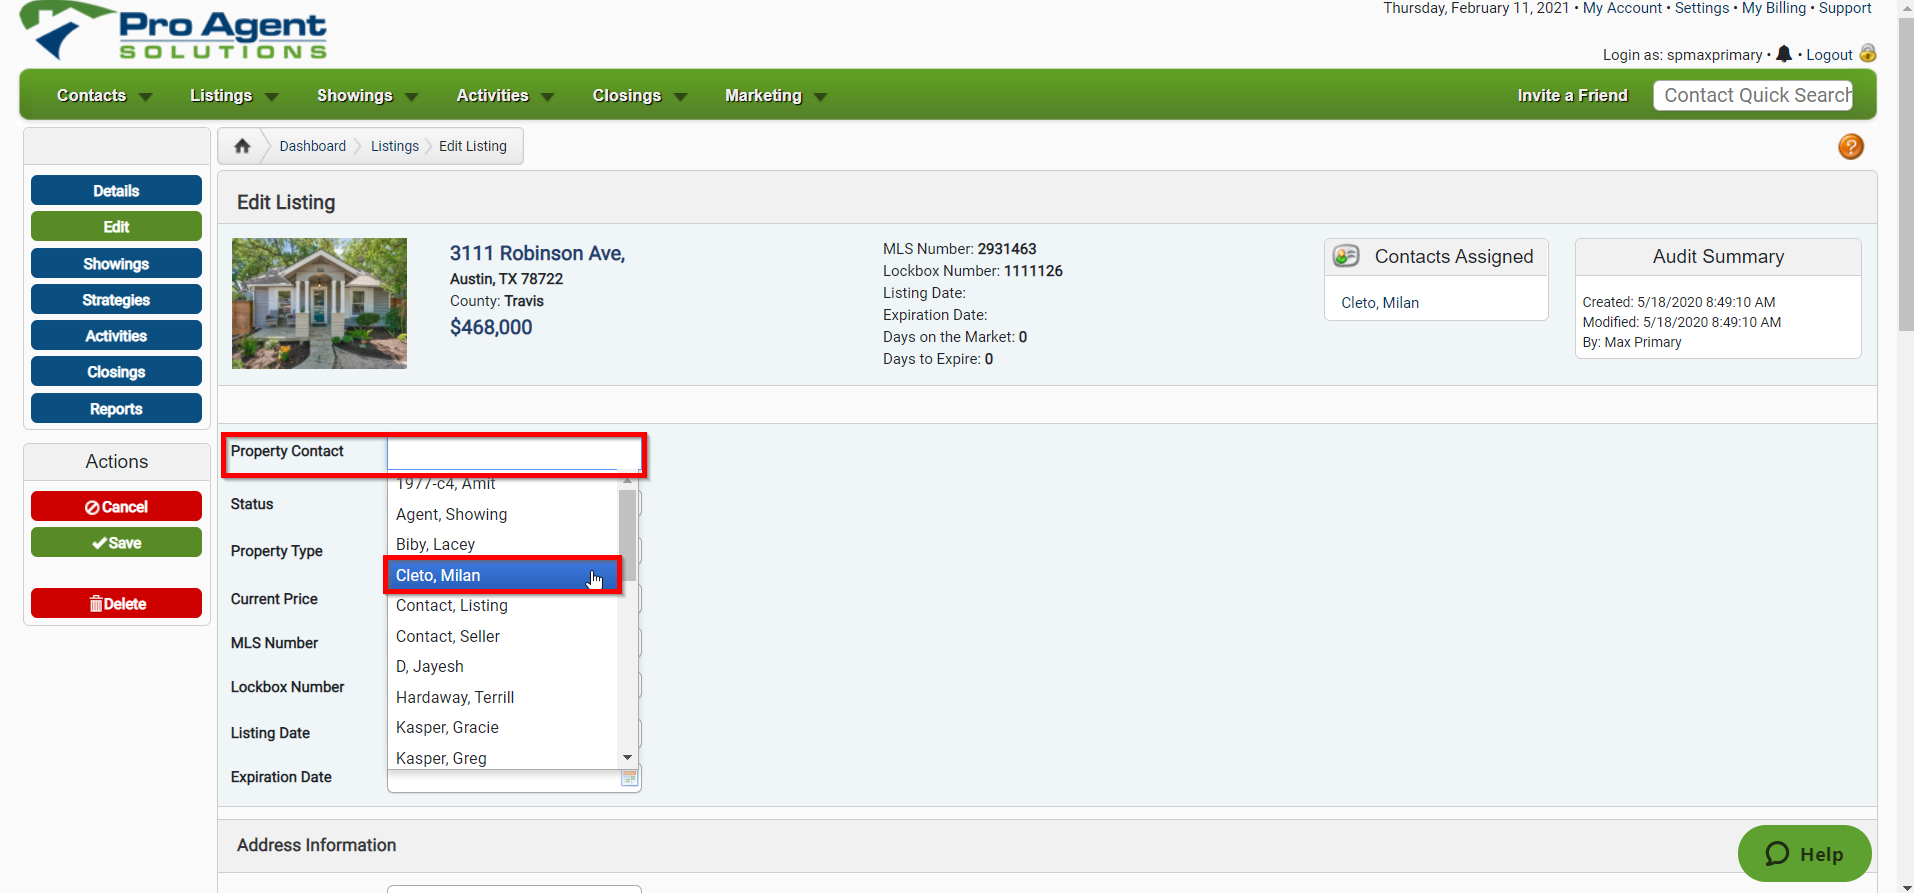This screenshot has height=893, width=1914.
Task: Click Cleto, Milan in Contacts Assigned
Action: [1380, 303]
